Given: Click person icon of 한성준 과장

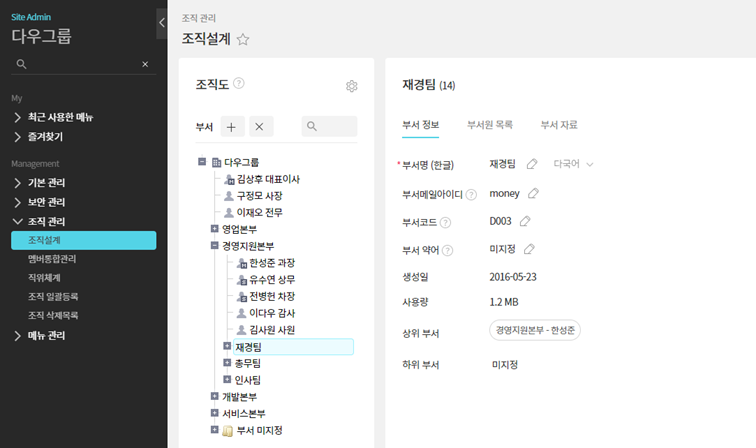Looking at the screenshot, I should click(242, 263).
